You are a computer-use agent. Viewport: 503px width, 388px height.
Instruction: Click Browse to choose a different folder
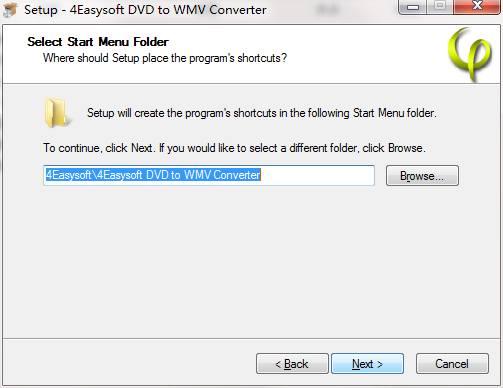click(422, 176)
